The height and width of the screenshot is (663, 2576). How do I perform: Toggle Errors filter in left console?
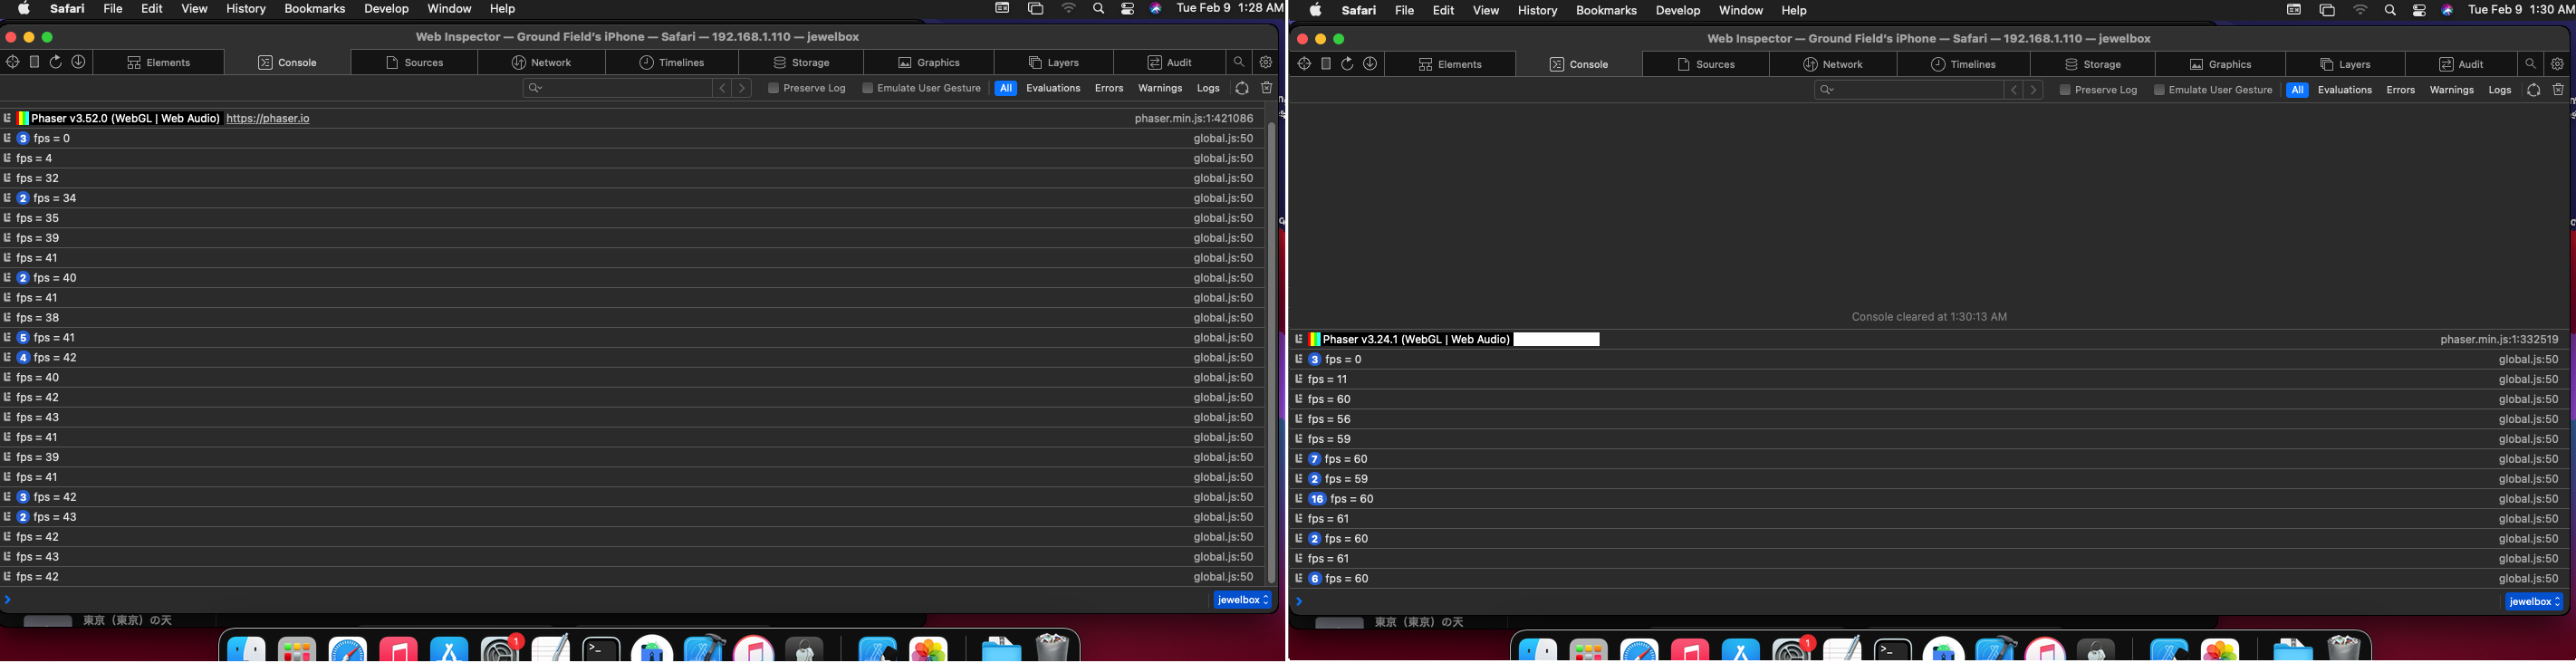(x=1109, y=88)
